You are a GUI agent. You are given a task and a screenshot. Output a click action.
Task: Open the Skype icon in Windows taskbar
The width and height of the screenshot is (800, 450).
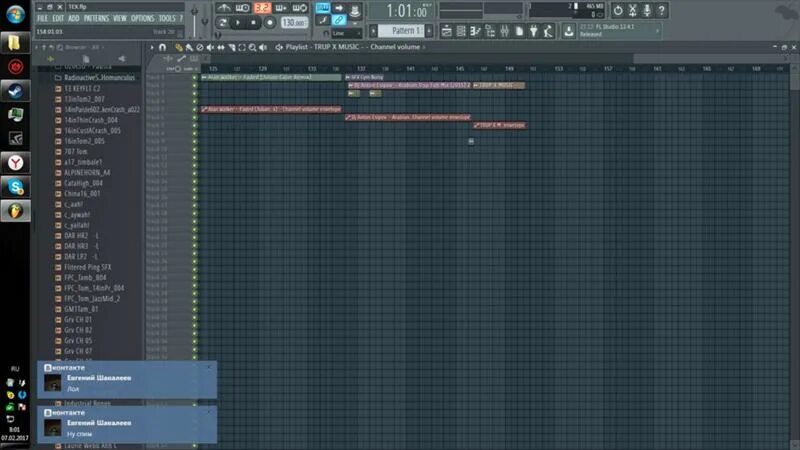[15, 187]
